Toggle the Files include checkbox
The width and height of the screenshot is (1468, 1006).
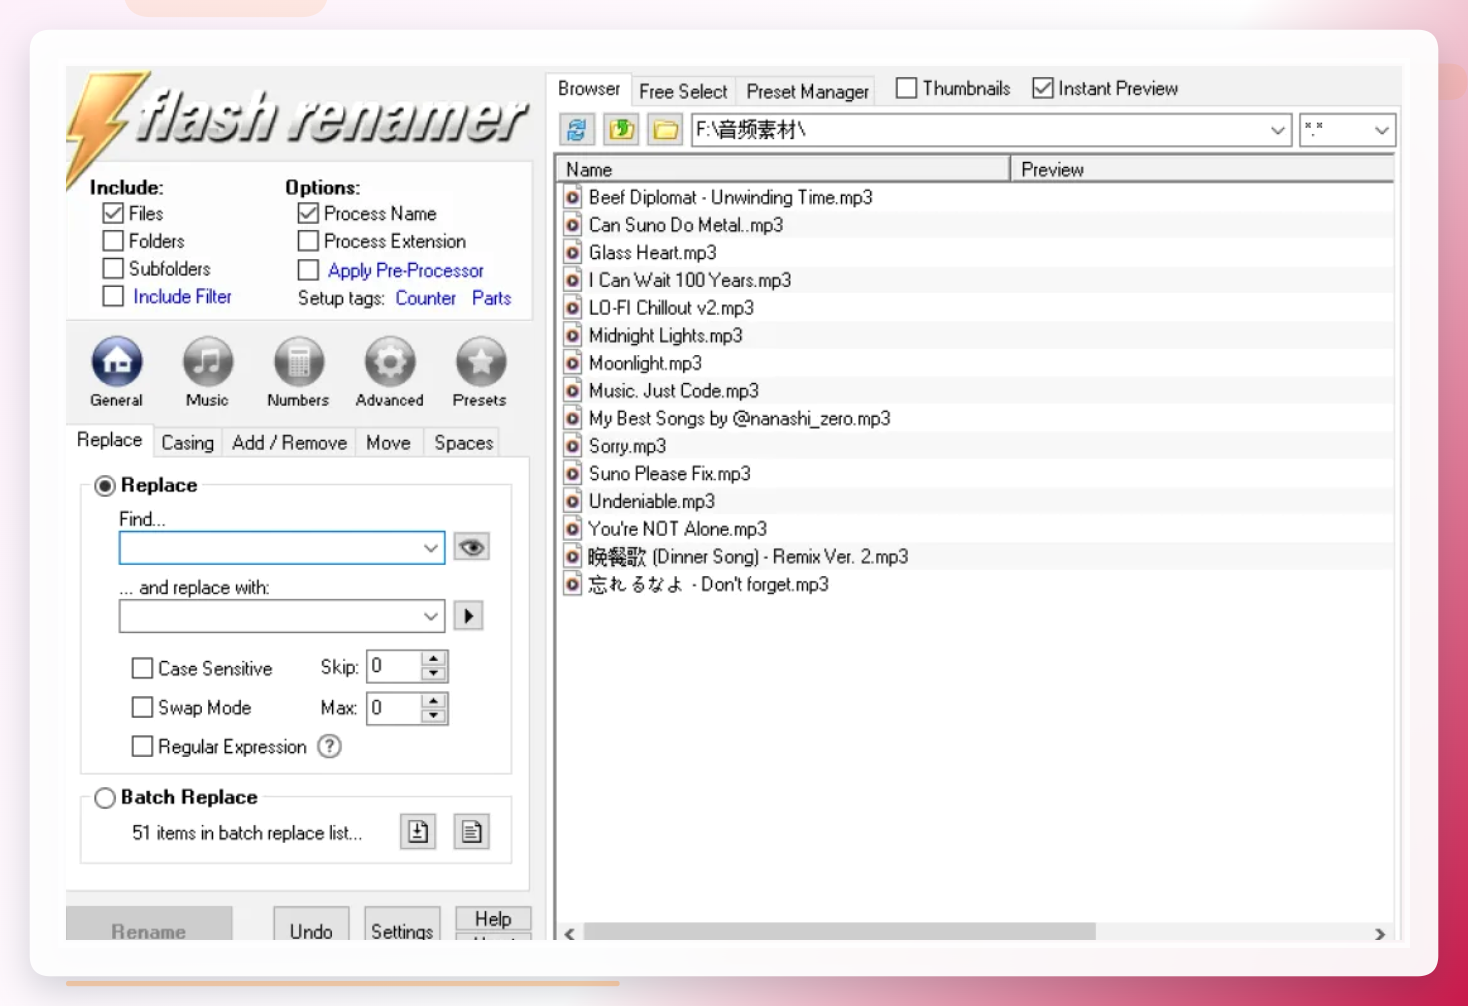(113, 213)
